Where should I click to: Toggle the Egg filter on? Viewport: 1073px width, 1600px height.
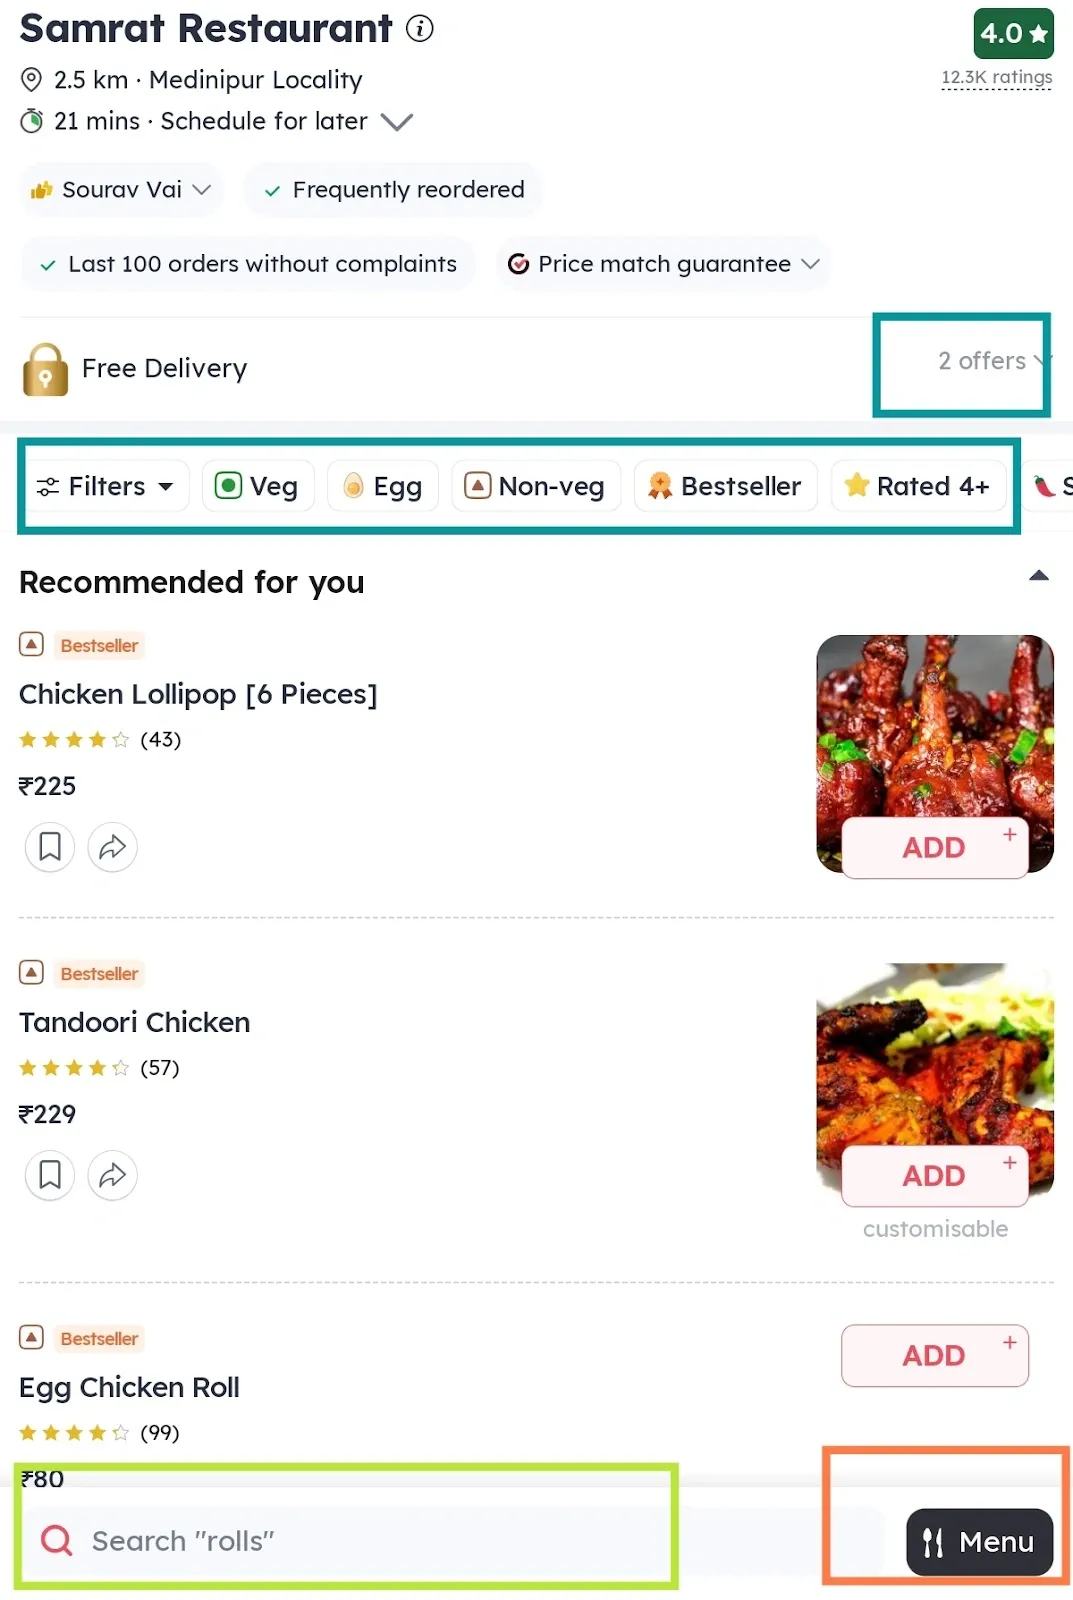(383, 486)
